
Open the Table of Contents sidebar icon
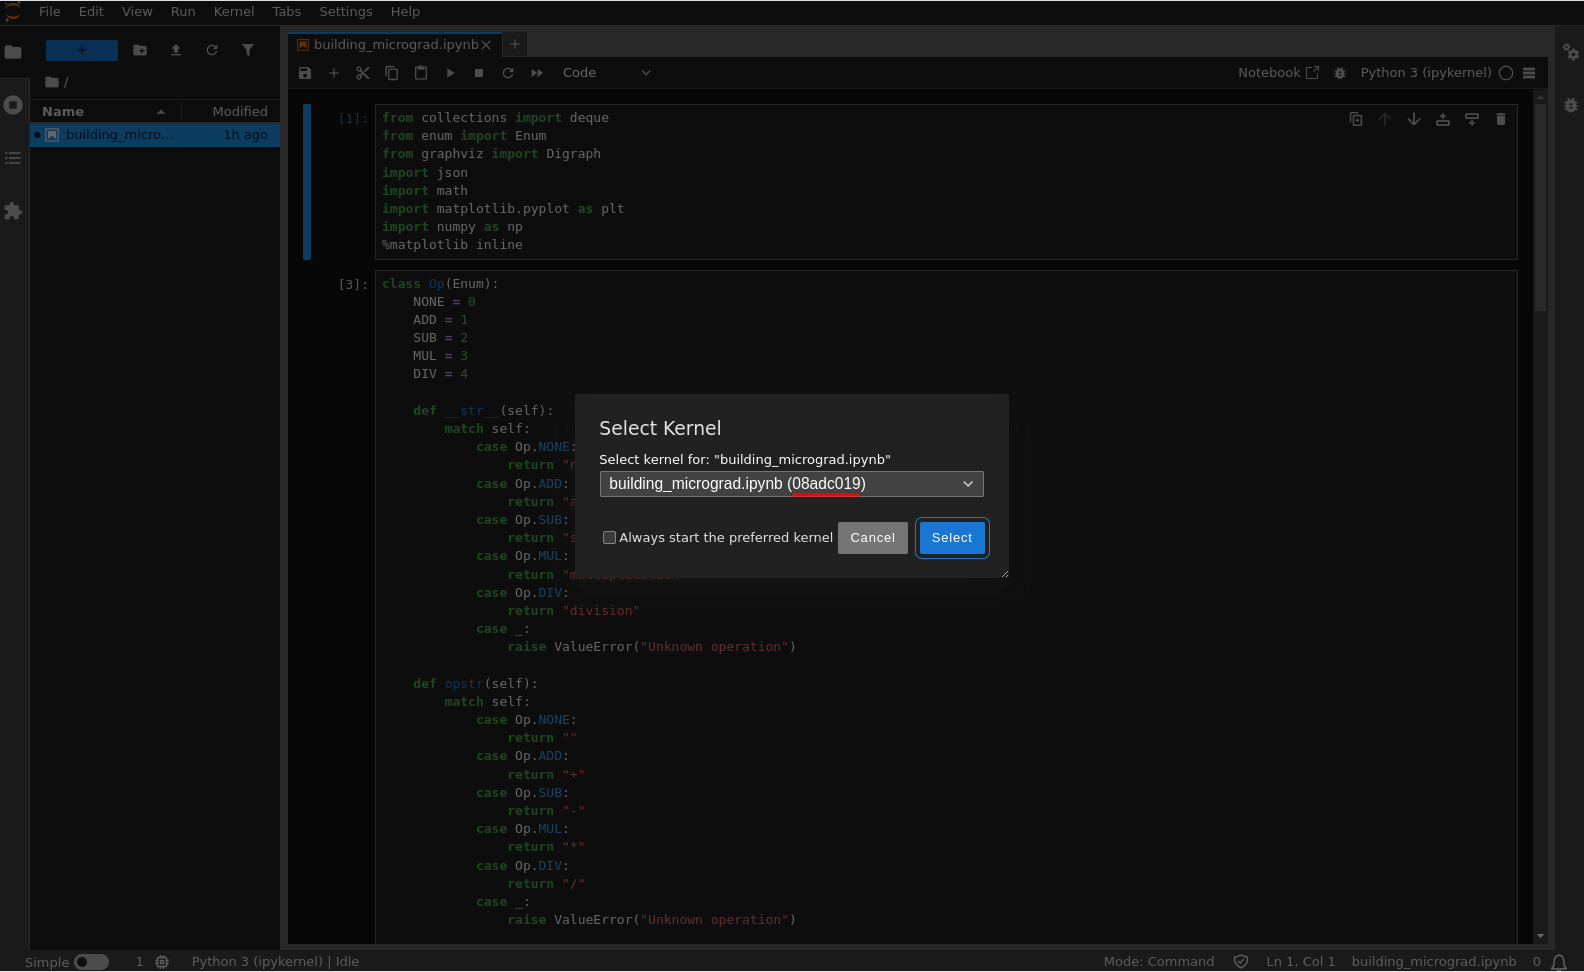point(13,158)
